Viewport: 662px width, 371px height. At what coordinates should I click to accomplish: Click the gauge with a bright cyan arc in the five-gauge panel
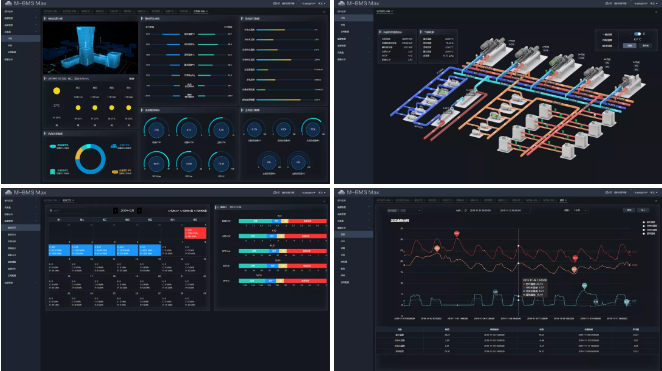click(x=312, y=129)
